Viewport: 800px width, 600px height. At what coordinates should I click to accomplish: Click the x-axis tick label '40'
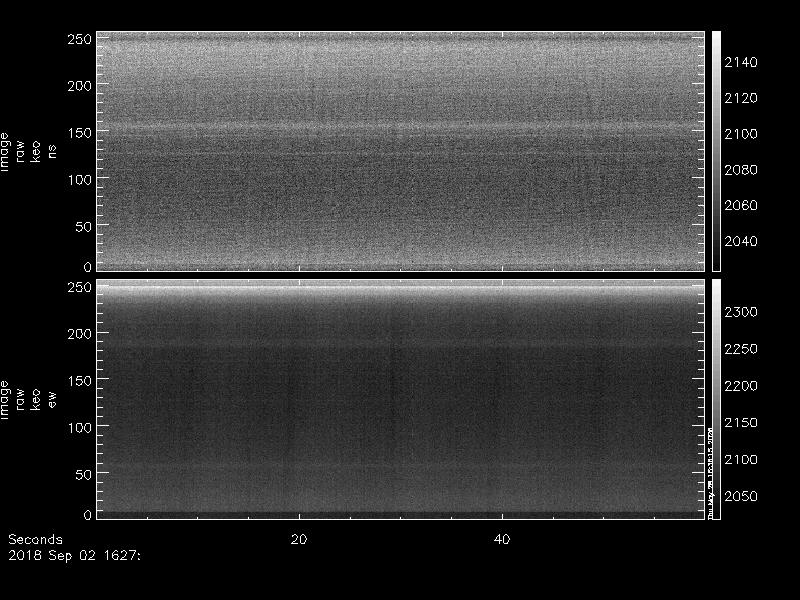pyautogui.click(x=502, y=539)
